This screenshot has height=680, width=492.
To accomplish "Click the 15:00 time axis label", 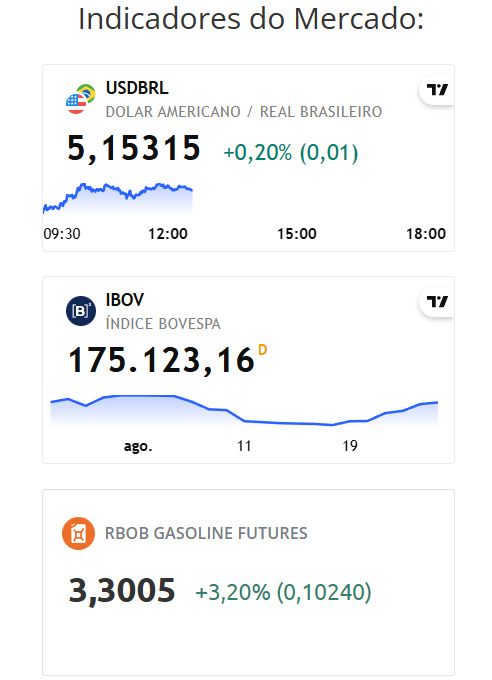I will pyautogui.click(x=297, y=234).
